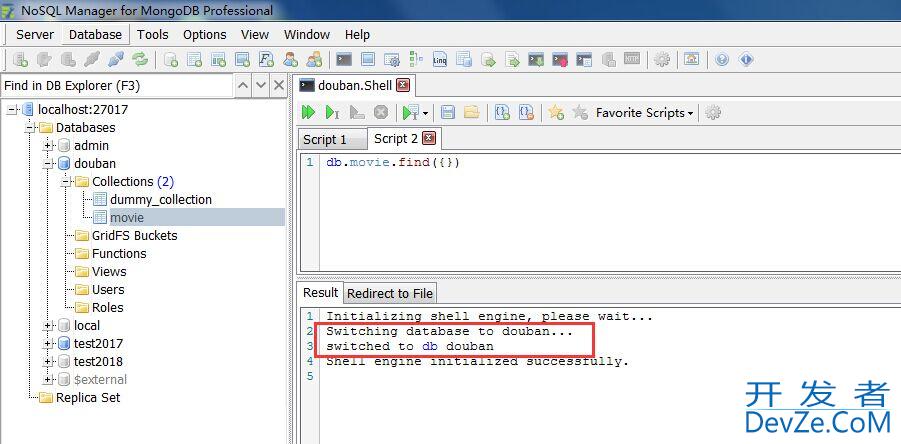Click the blue Info (i) toolbar icon
Viewport: 901px width, 444px height.
tap(746, 59)
